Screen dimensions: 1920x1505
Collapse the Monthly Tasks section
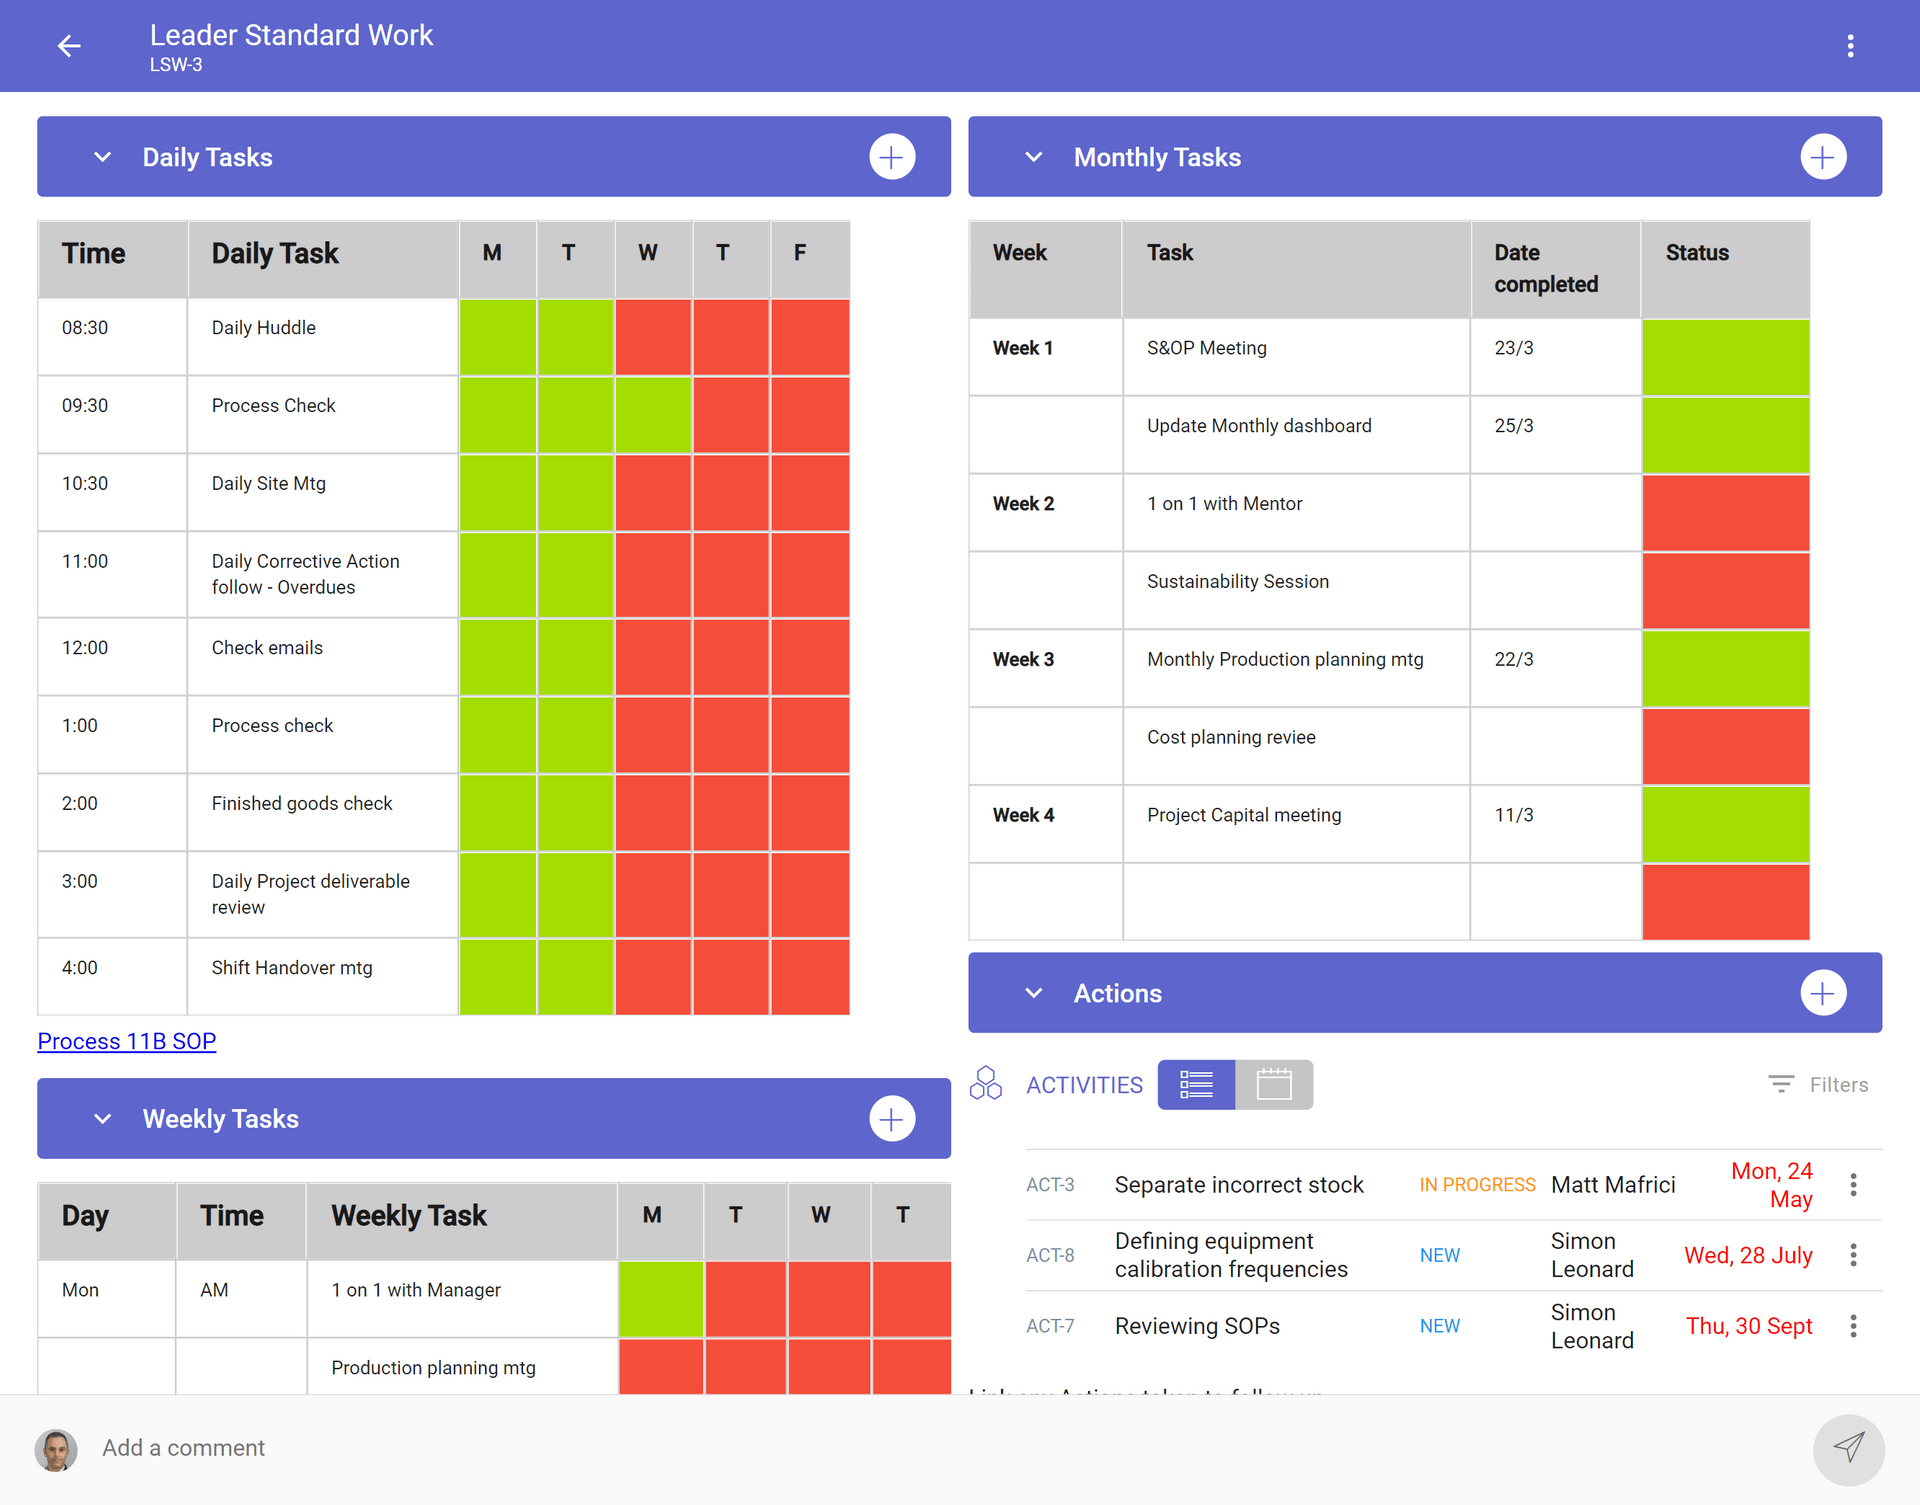click(x=1033, y=156)
